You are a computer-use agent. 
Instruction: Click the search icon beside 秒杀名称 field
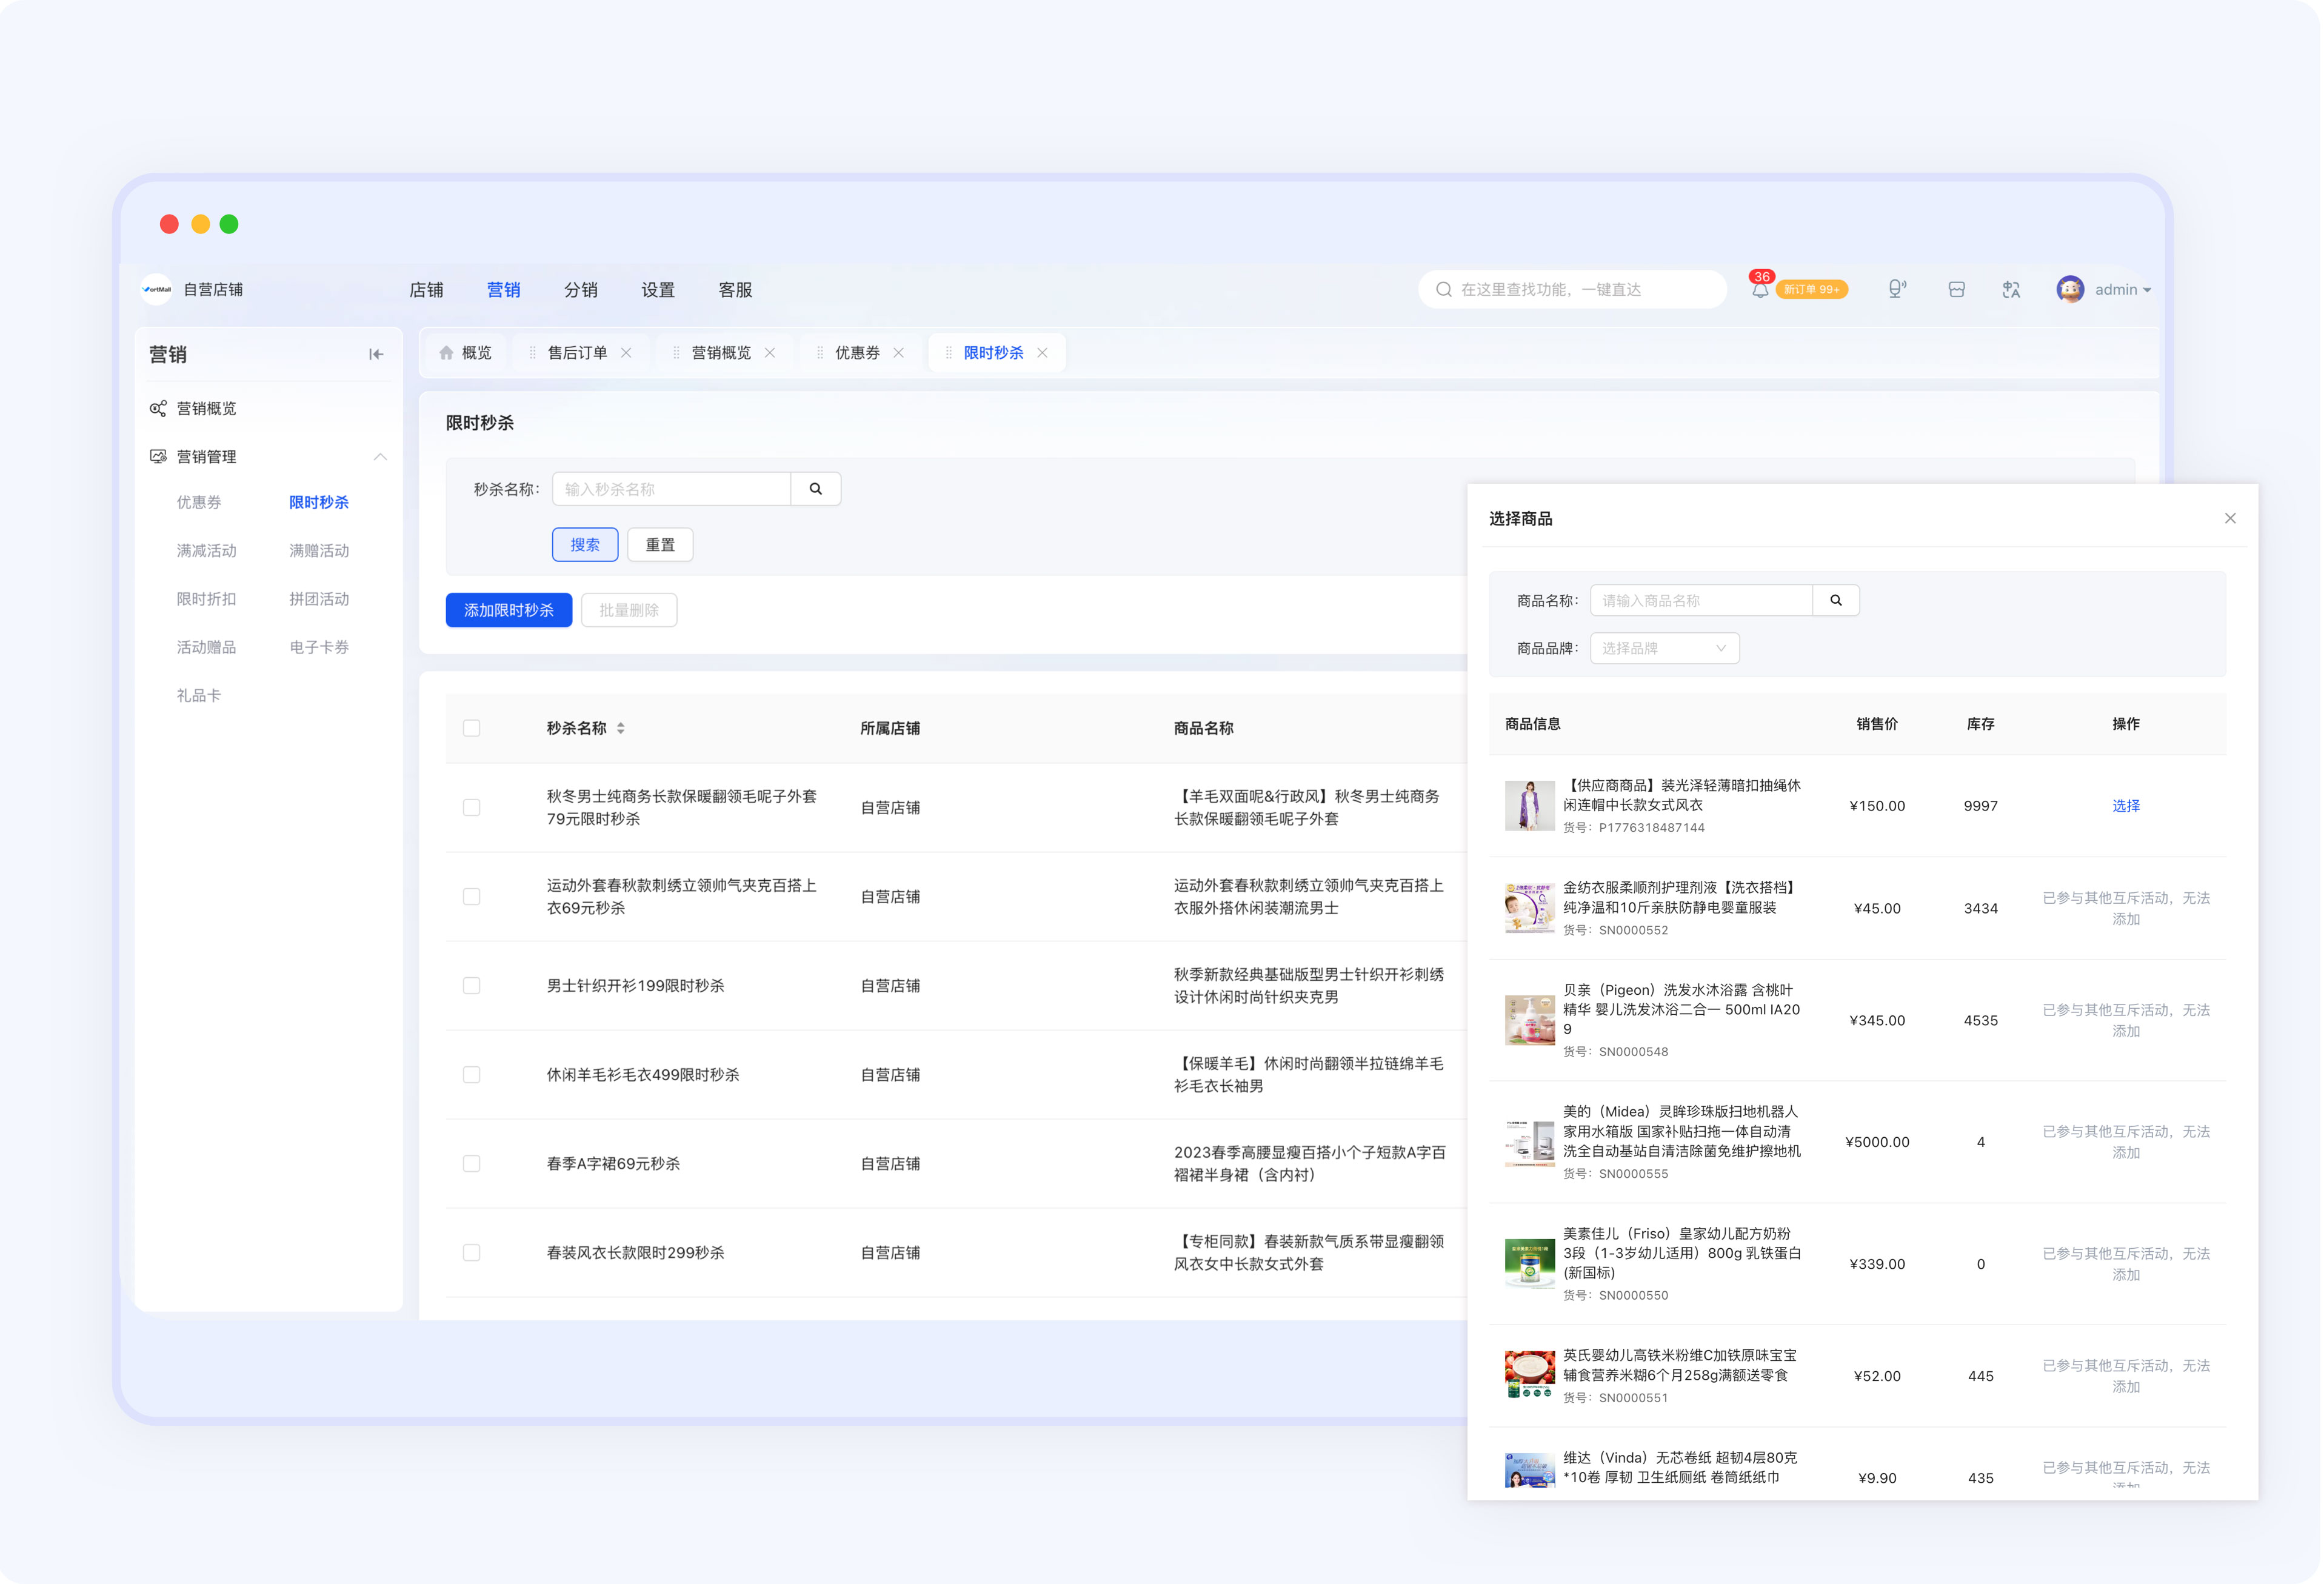[x=815, y=489]
